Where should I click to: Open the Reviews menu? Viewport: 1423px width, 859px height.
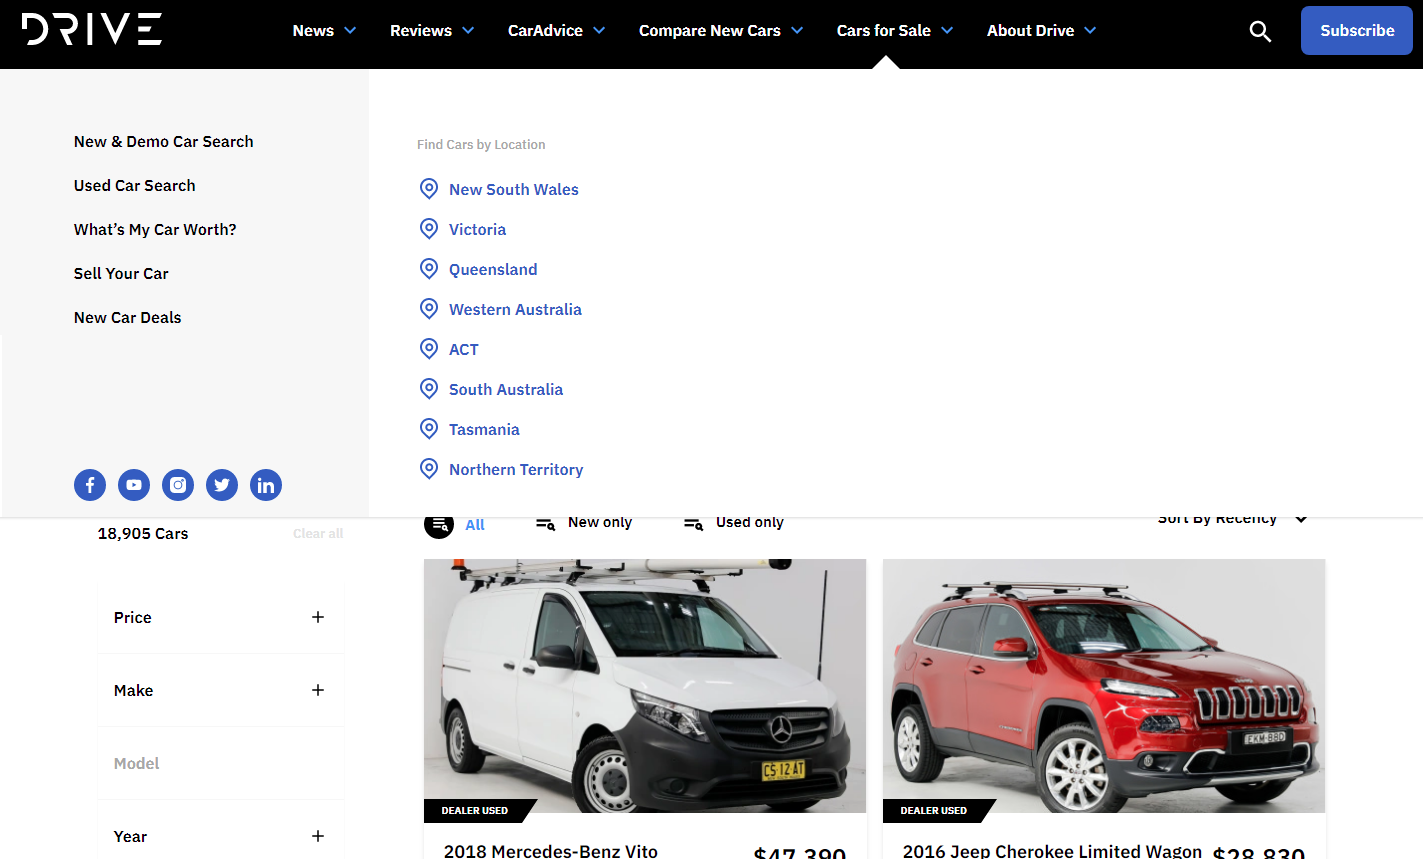pyautogui.click(x=431, y=31)
